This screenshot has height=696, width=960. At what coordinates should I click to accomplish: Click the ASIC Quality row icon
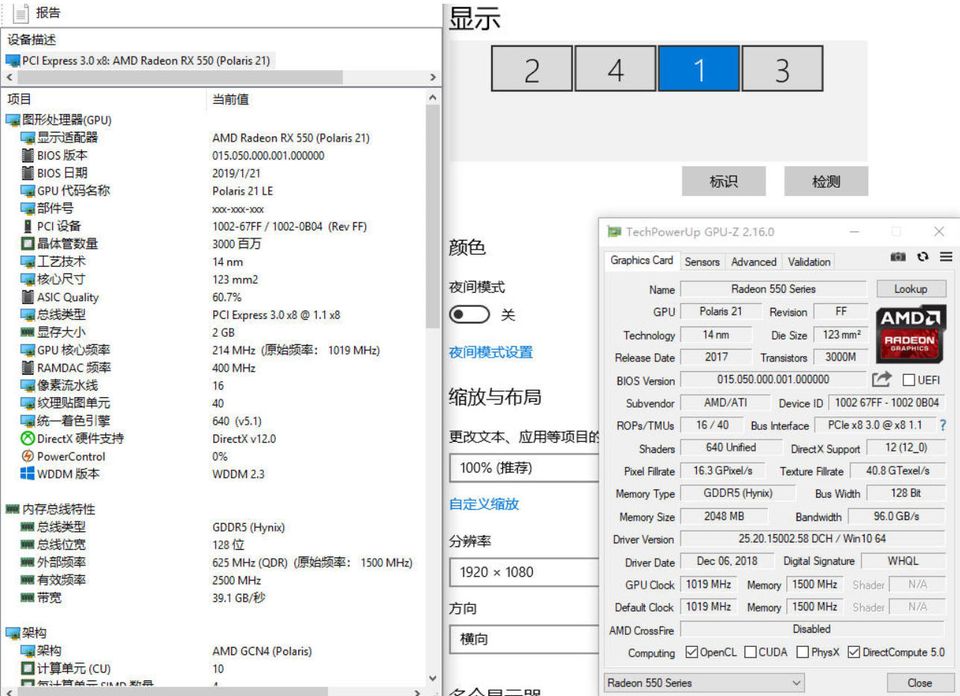[x=28, y=297]
